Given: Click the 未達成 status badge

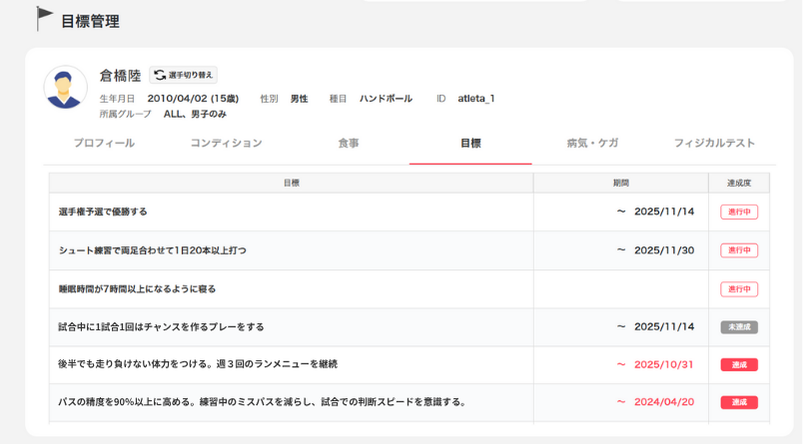Looking at the screenshot, I should 739,327.
